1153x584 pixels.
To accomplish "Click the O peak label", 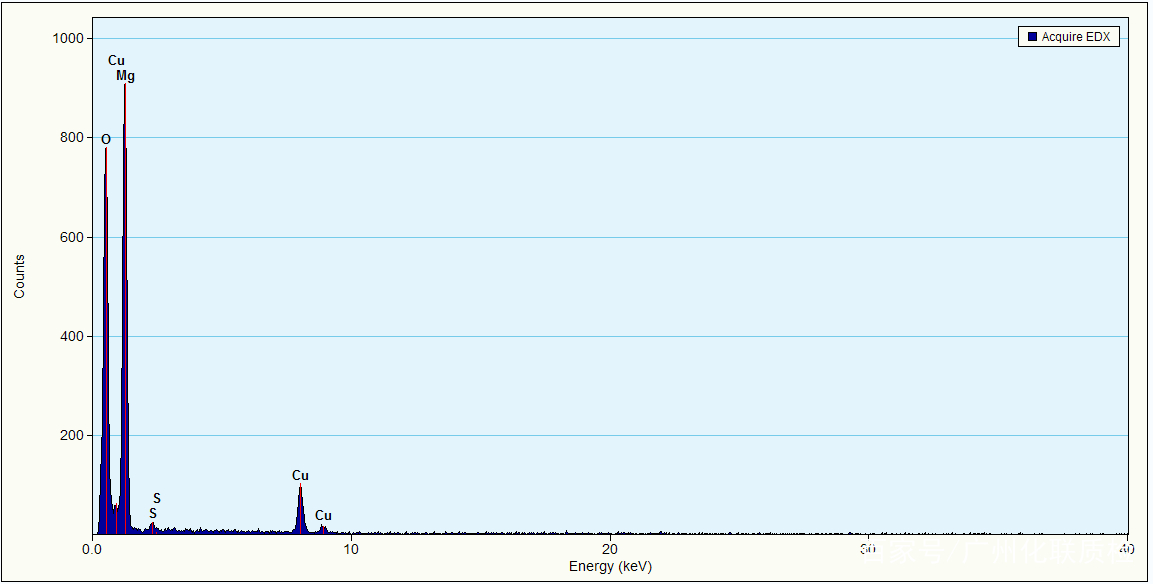I will [x=106, y=139].
